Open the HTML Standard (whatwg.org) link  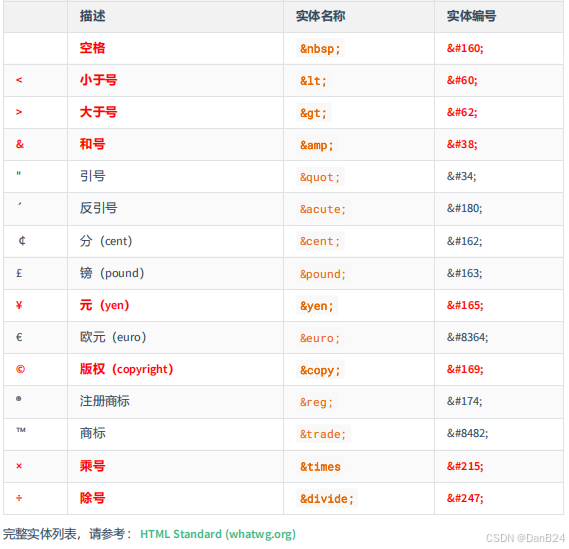click(218, 534)
